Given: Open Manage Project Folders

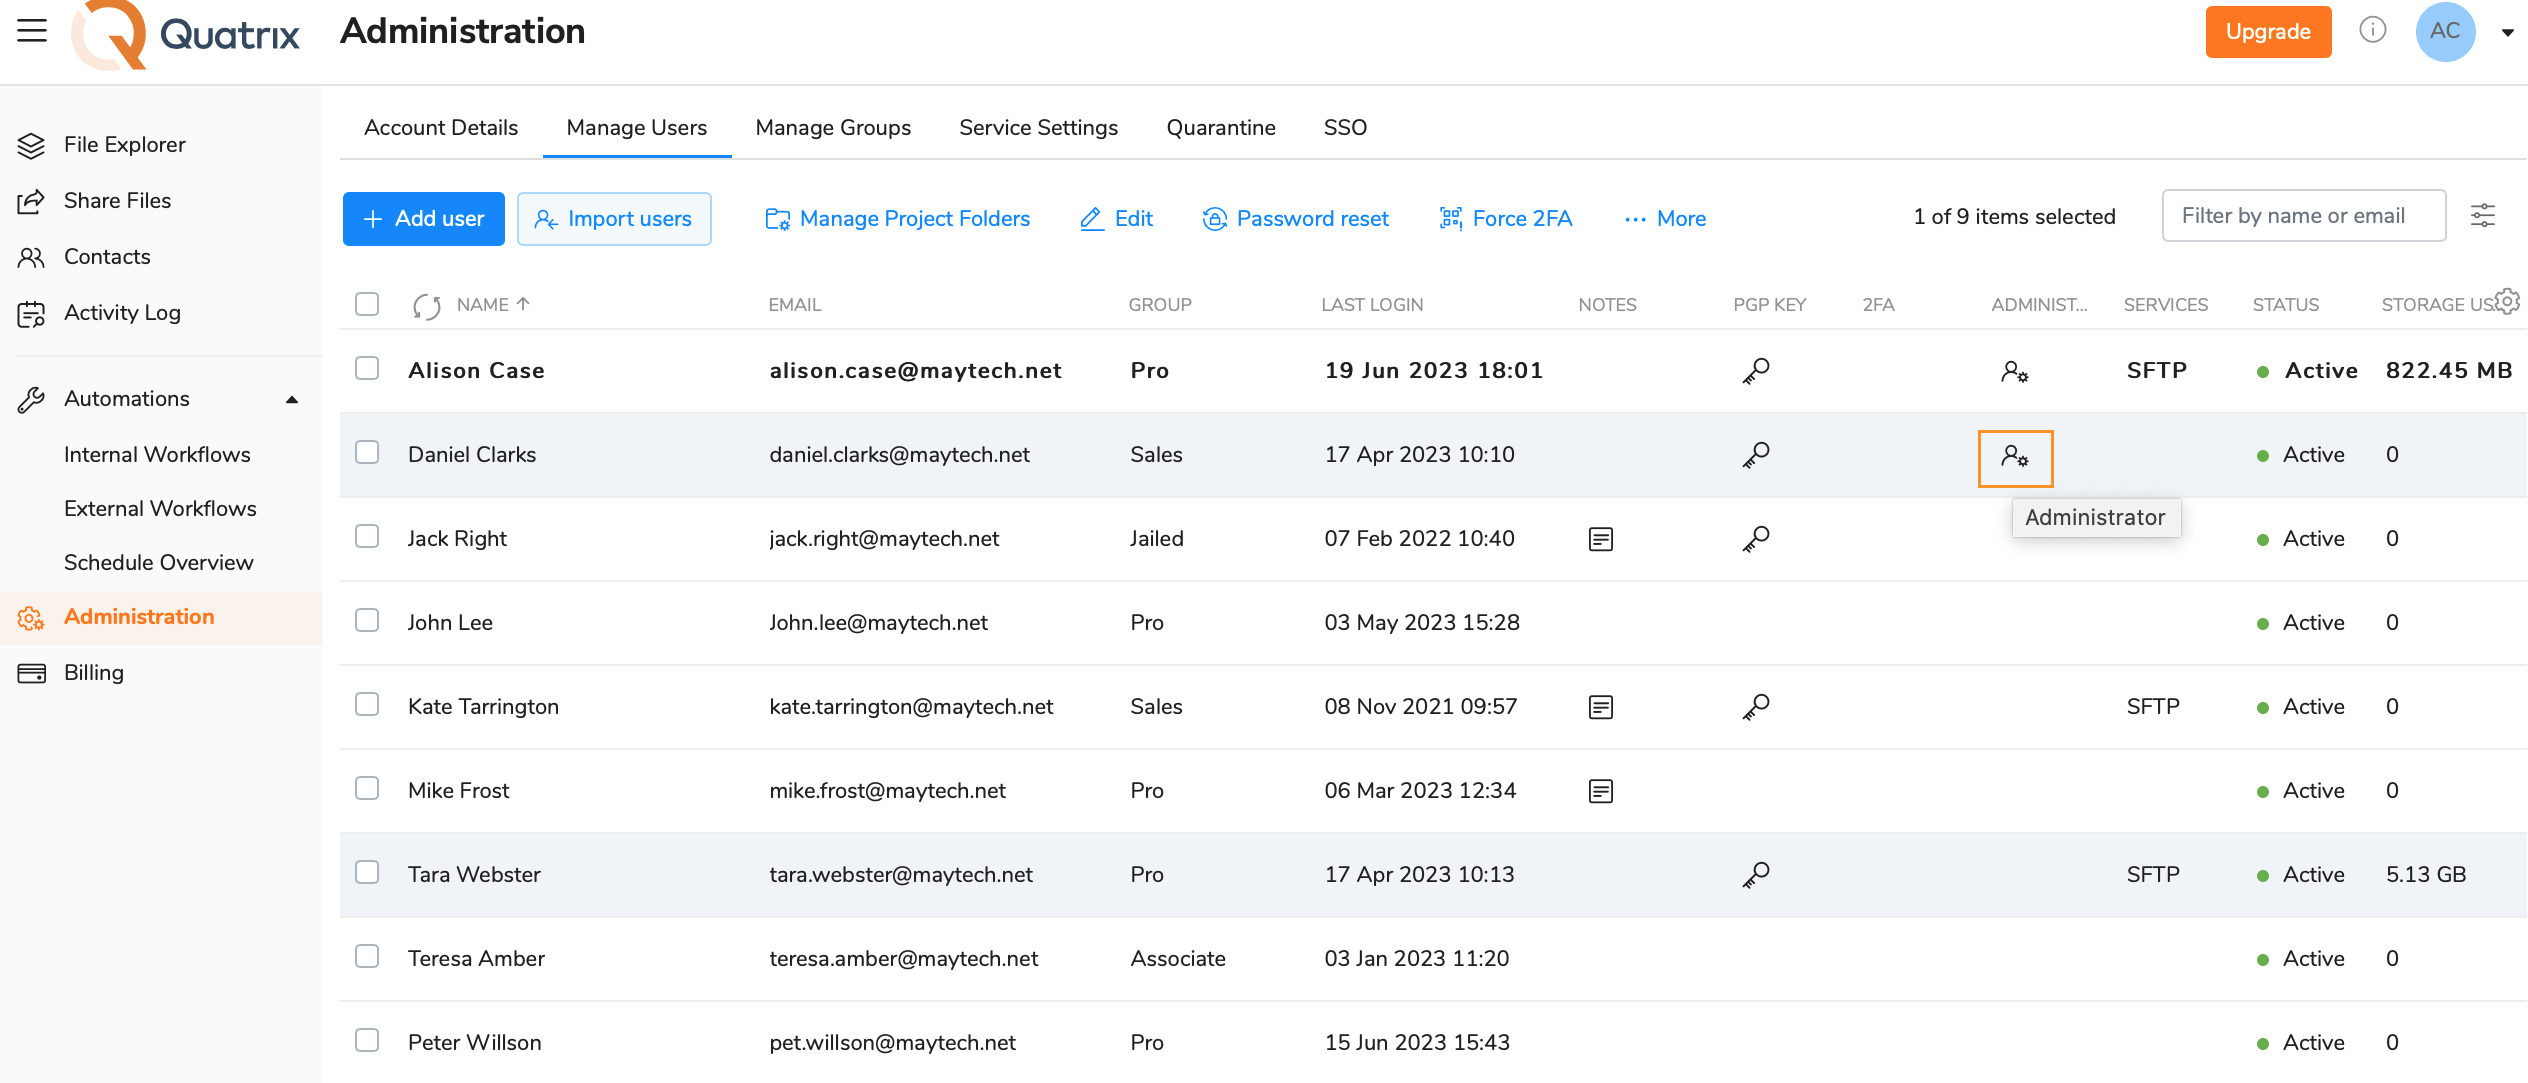Looking at the screenshot, I should (896, 218).
